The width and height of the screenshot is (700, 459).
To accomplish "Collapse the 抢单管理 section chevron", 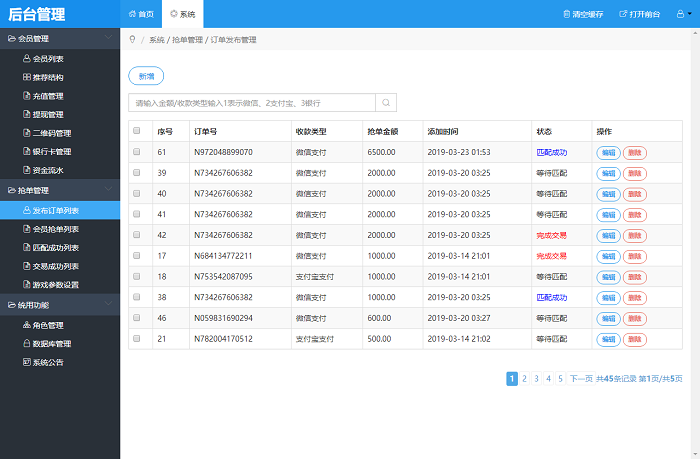I will click(x=108, y=189).
